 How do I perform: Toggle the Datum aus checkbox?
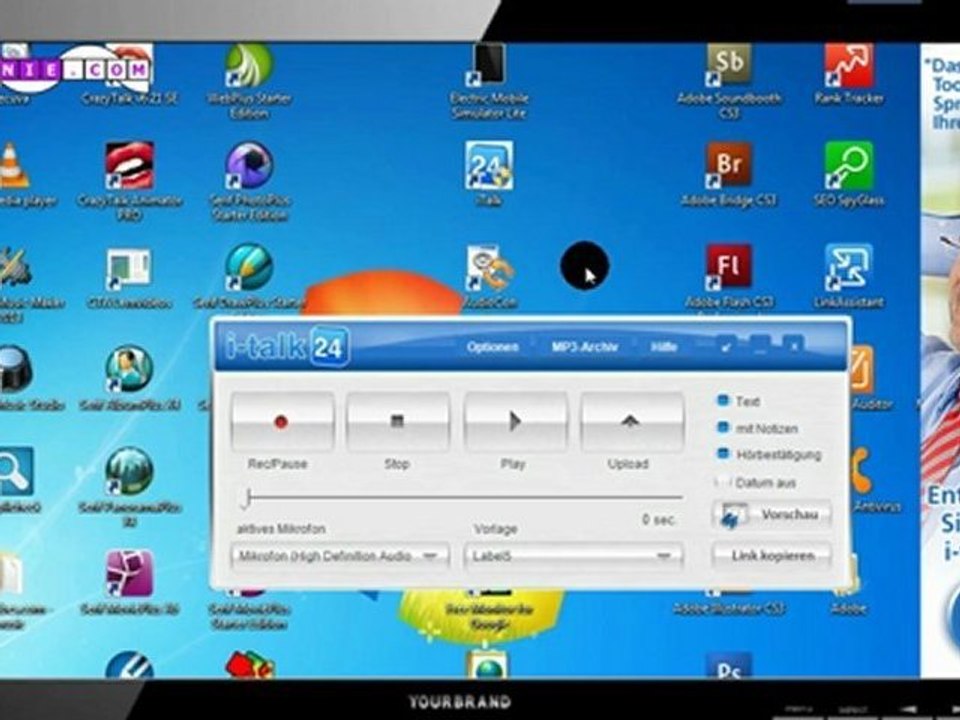pyautogui.click(x=723, y=482)
